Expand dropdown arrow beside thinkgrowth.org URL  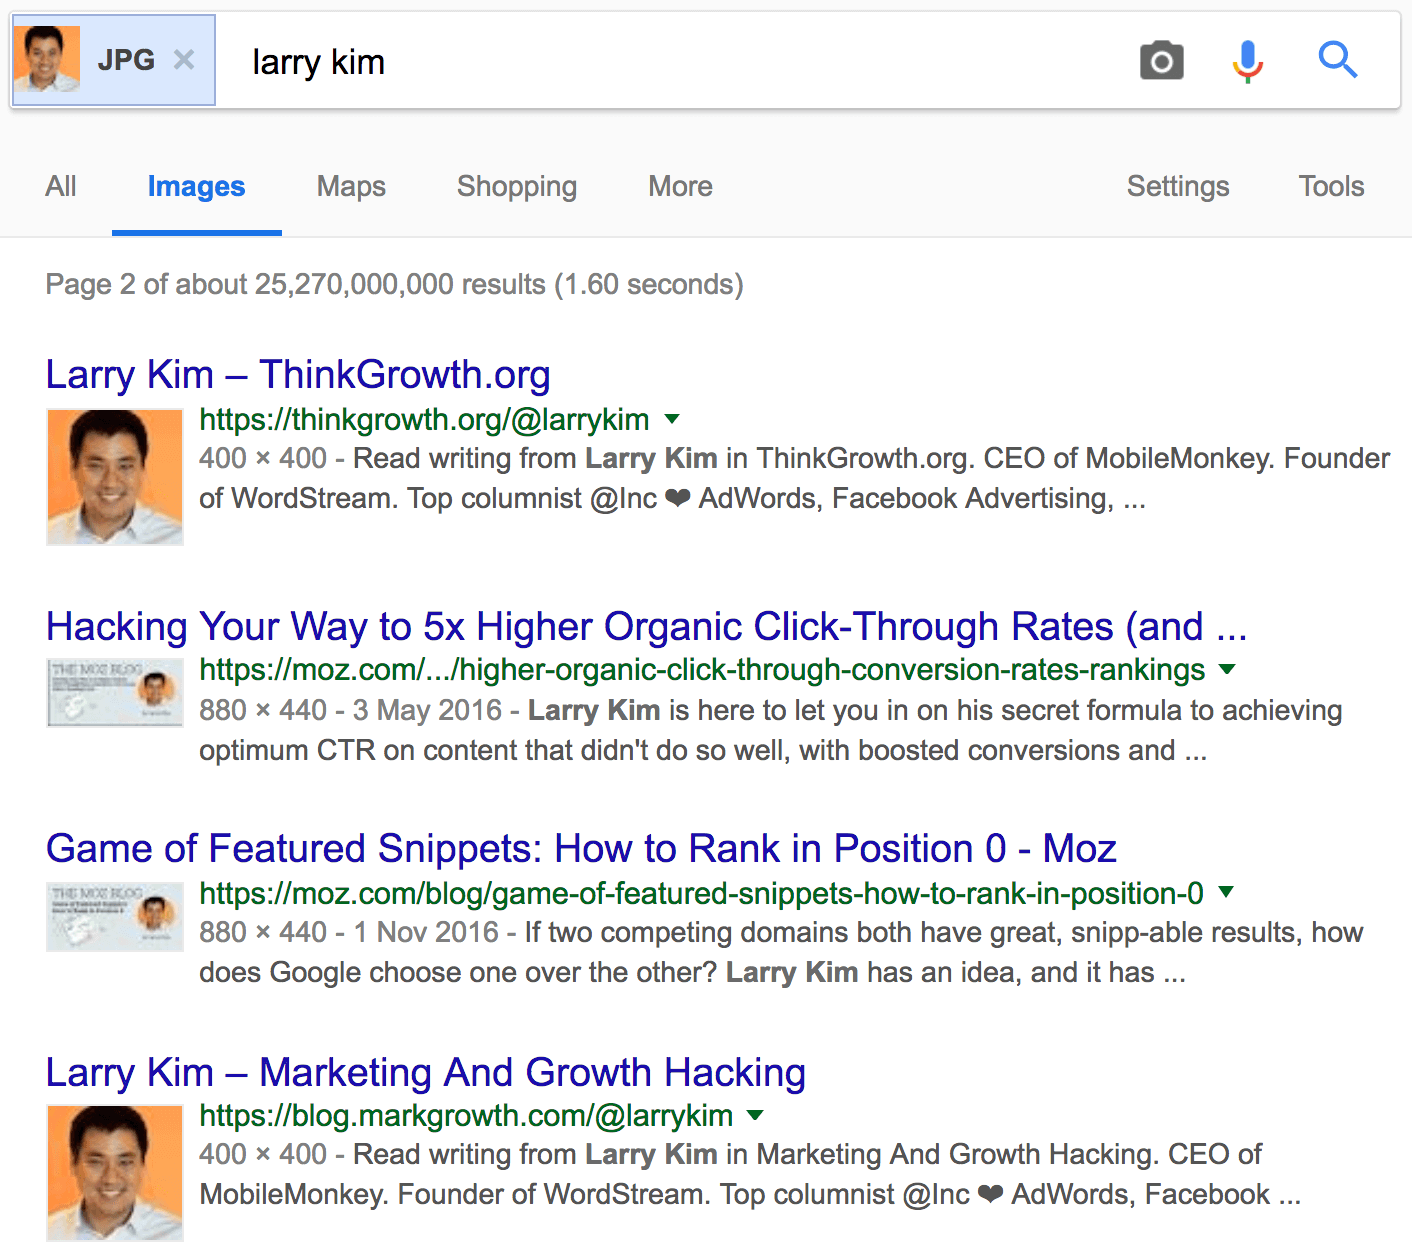click(x=672, y=419)
